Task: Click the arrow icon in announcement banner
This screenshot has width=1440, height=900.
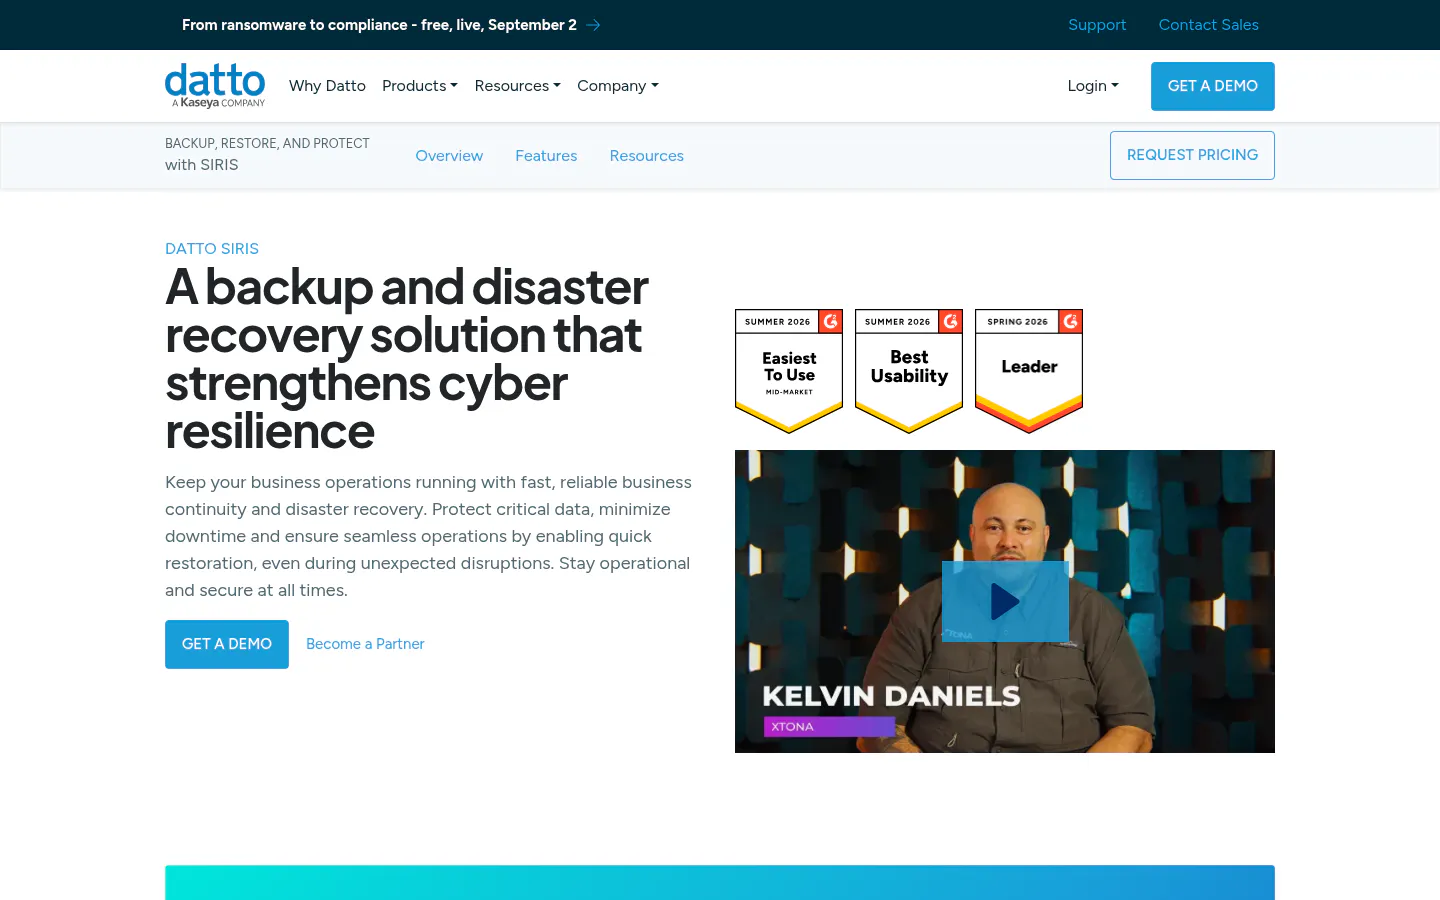Action: 593,25
